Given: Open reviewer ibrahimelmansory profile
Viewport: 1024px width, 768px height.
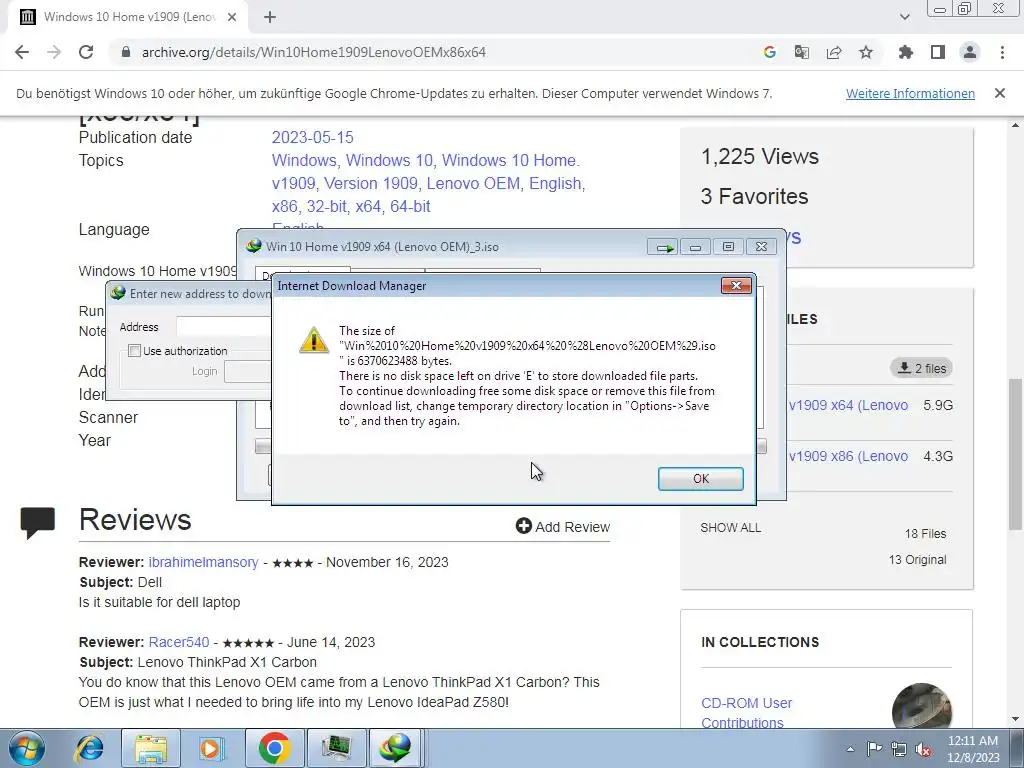Looking at the screenshot, I should [203, 562].
